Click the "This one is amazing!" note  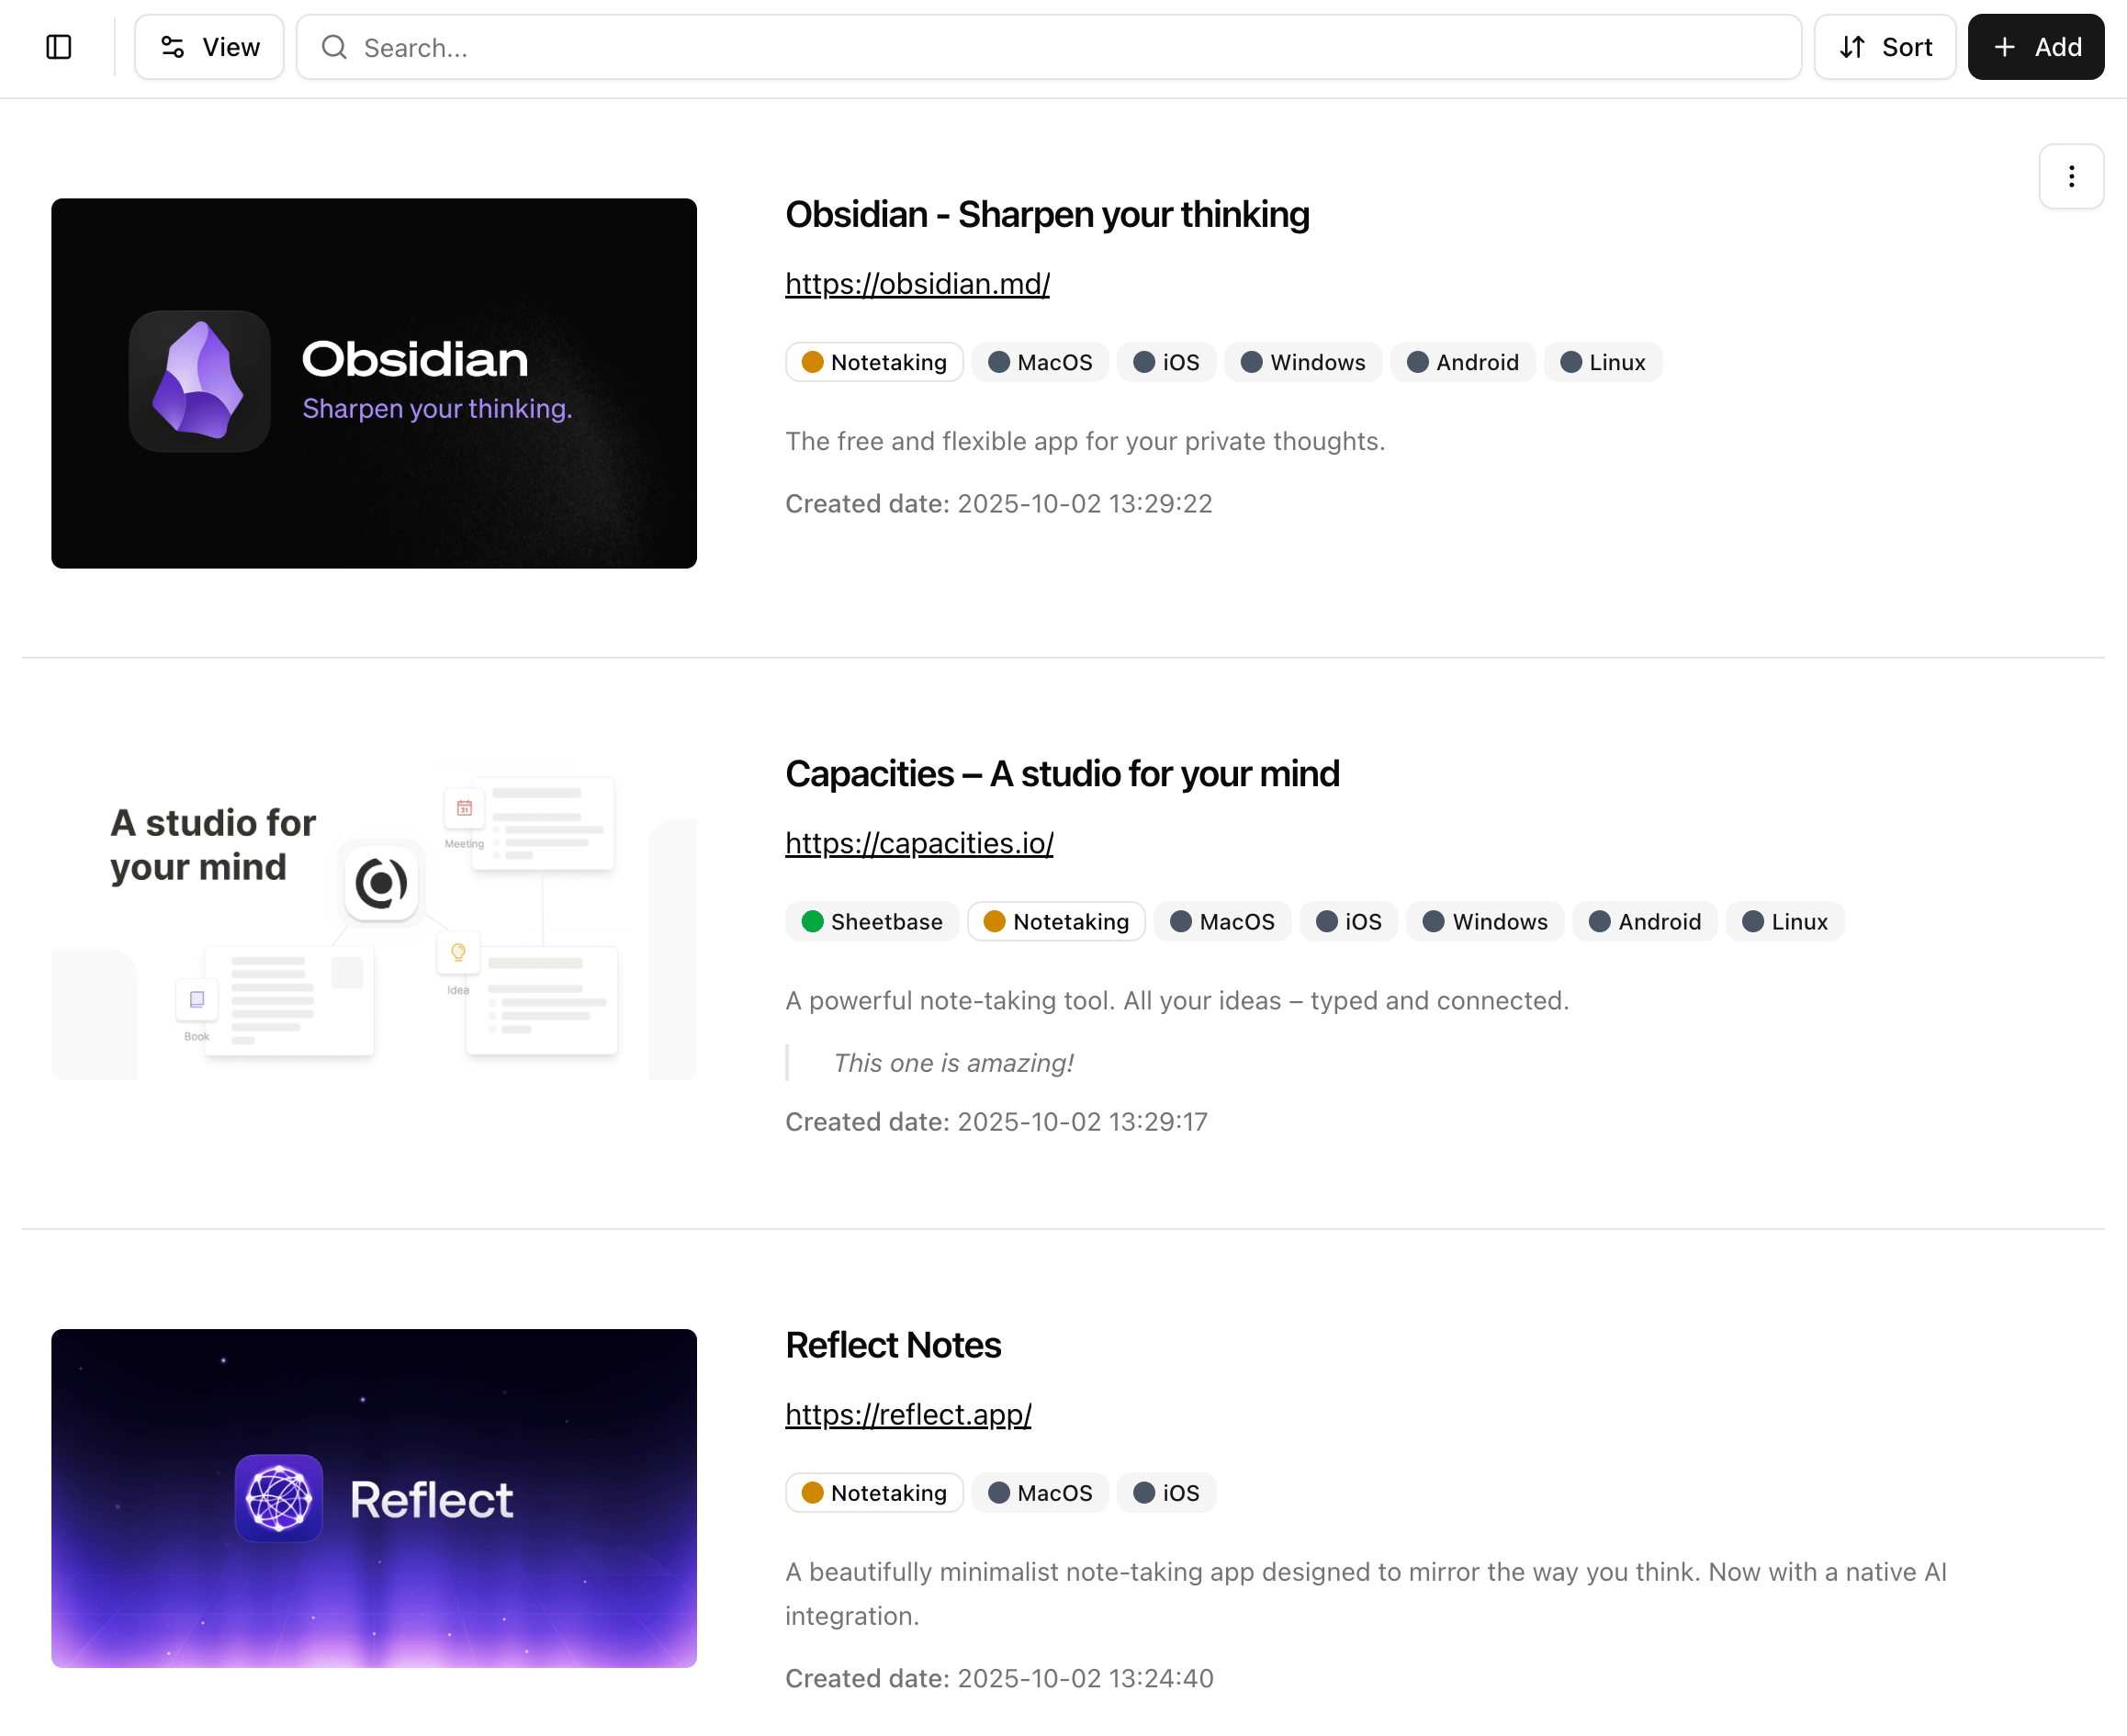pos(953,1063)
